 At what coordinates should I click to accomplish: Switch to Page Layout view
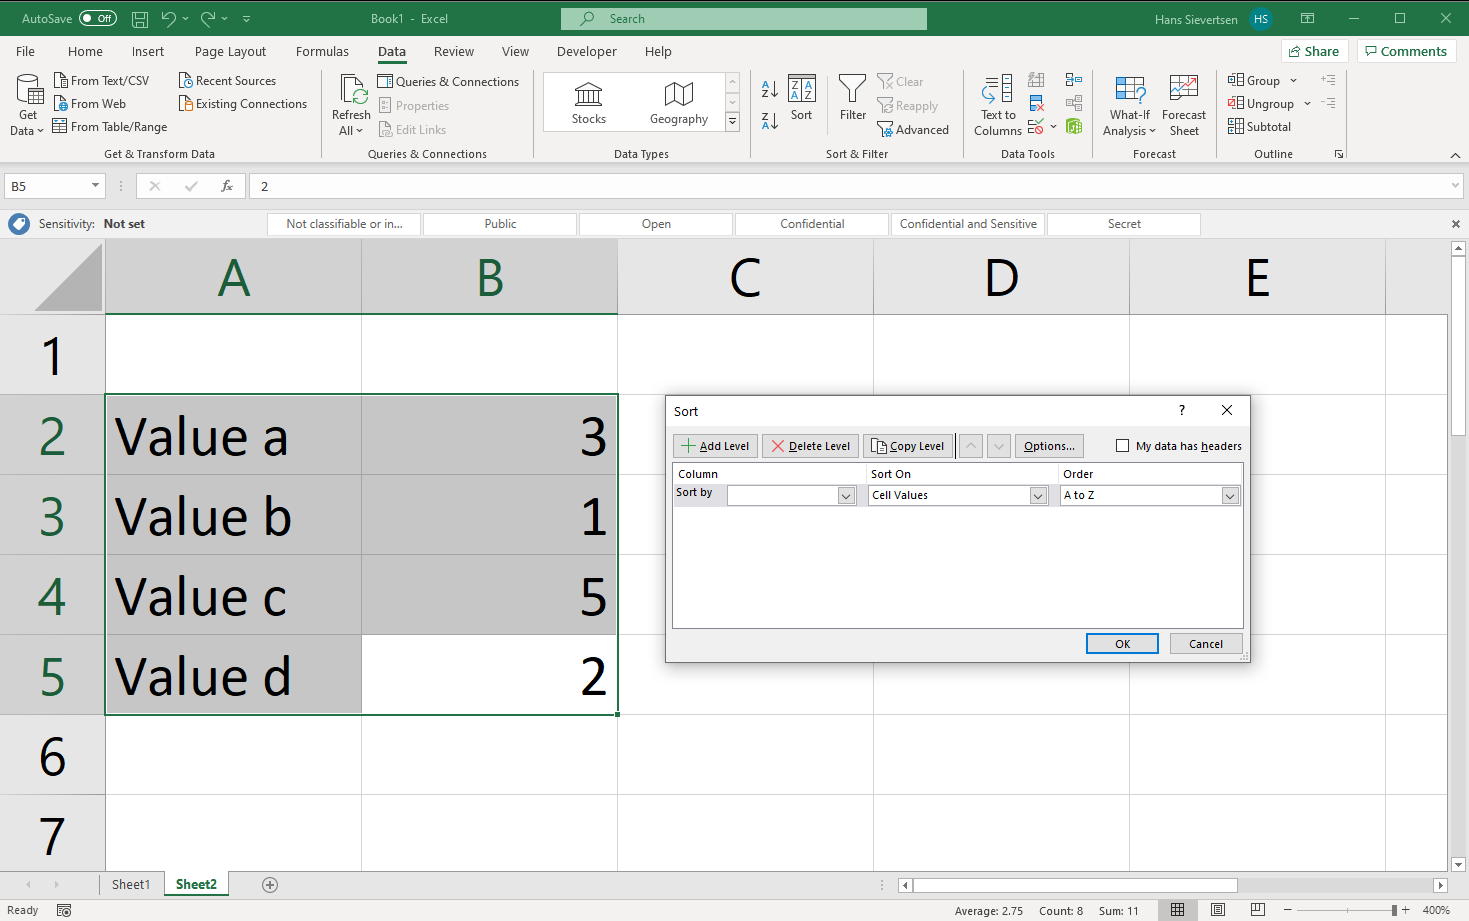1218,910
